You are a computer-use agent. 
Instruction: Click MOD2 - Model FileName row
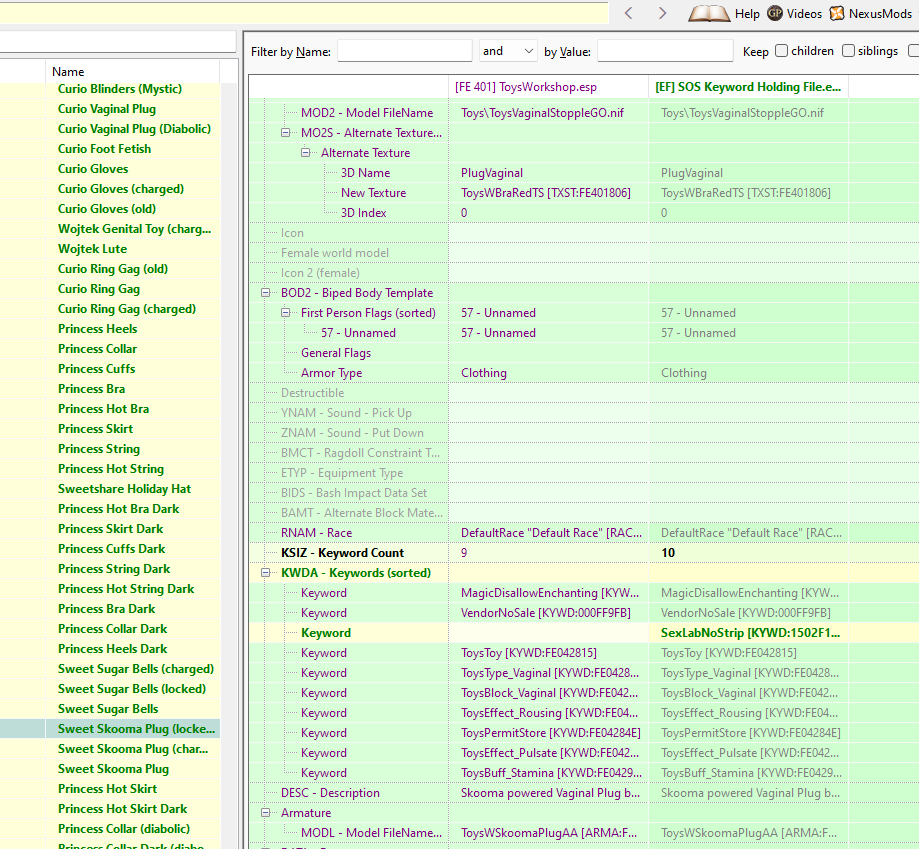(x=367, y=112)
